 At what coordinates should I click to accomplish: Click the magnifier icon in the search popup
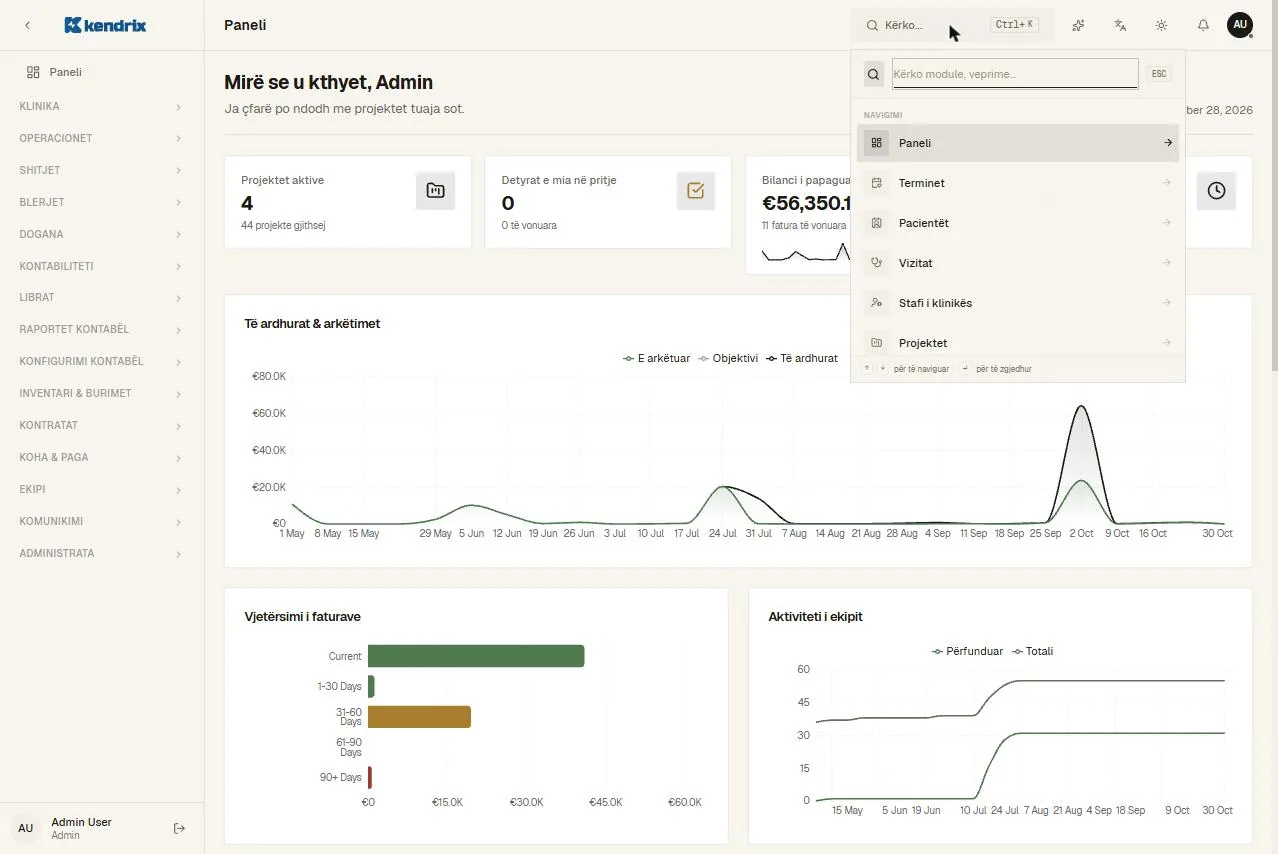(874, 74)
